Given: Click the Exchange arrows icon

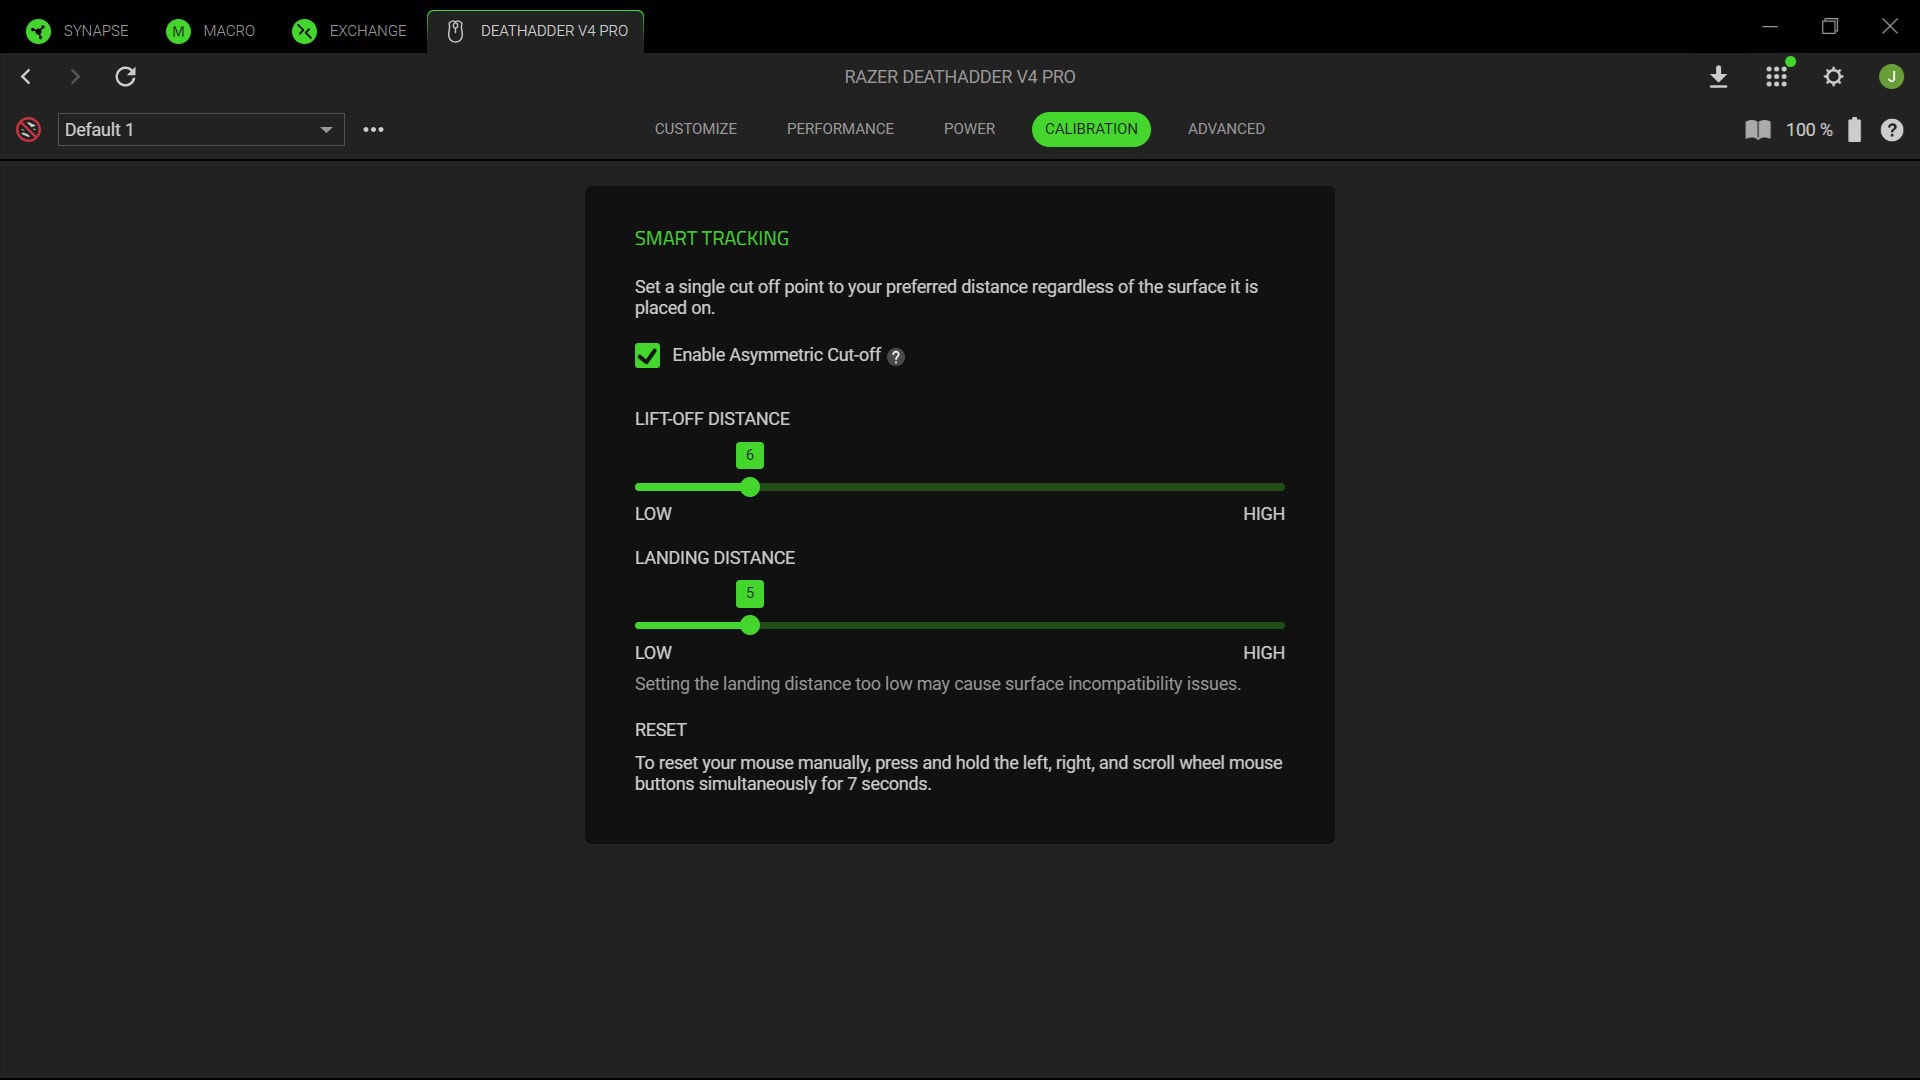Looking at the screenshot, I should click(304, 31).
